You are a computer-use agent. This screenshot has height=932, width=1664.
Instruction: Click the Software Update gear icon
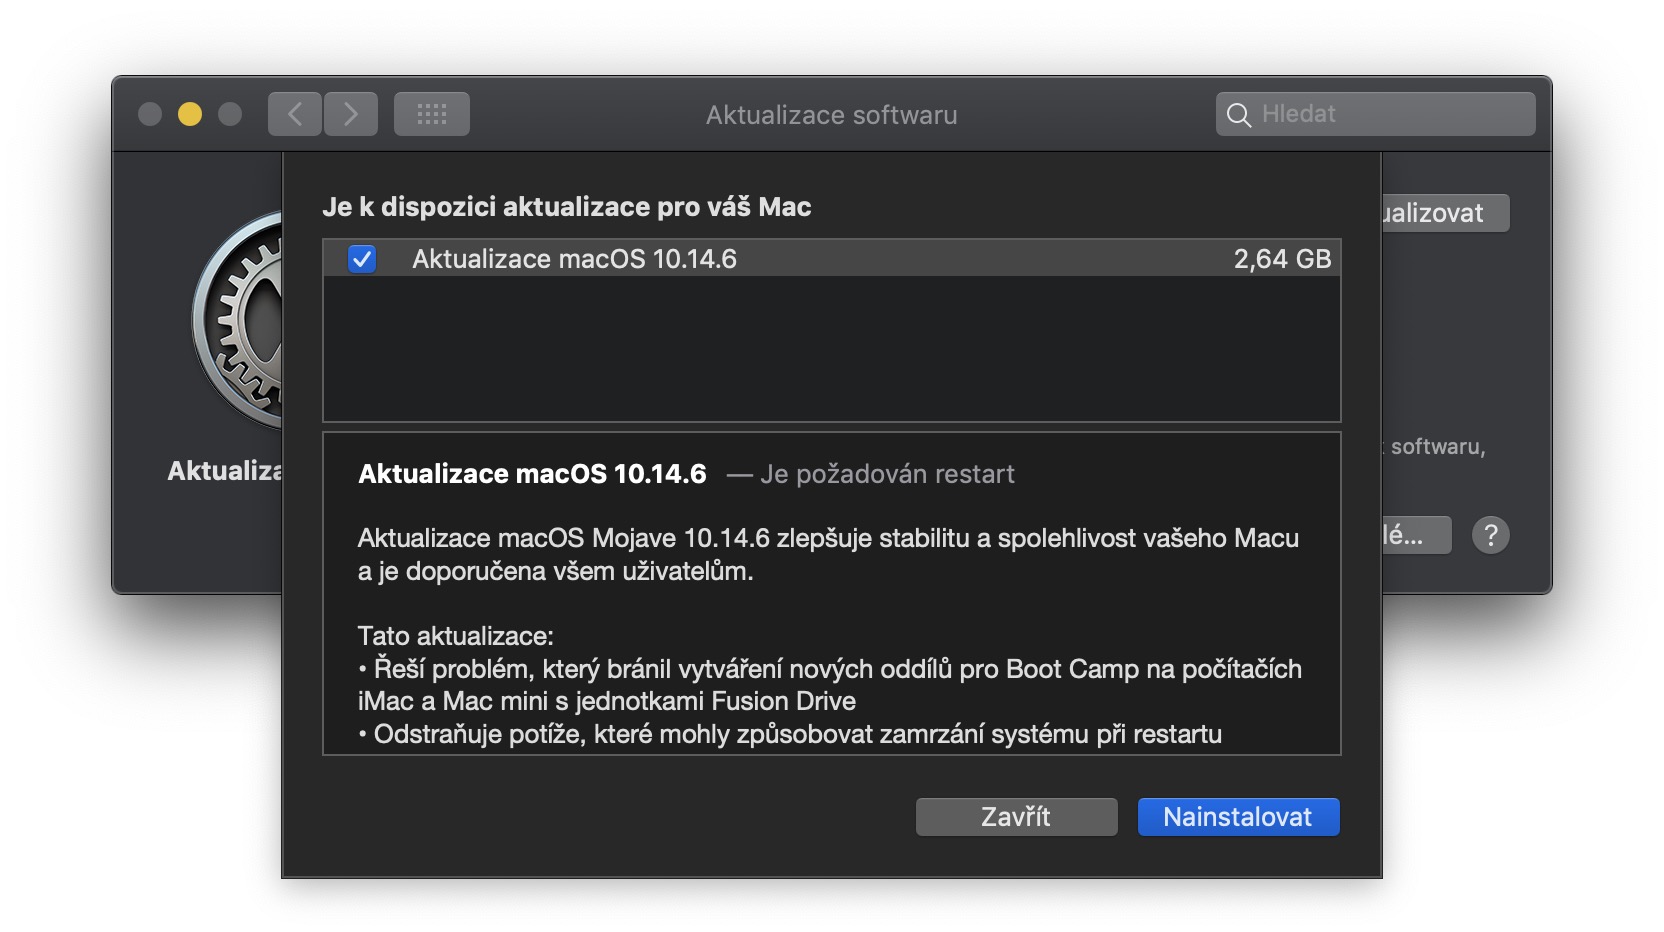click(x=240, y=320)
